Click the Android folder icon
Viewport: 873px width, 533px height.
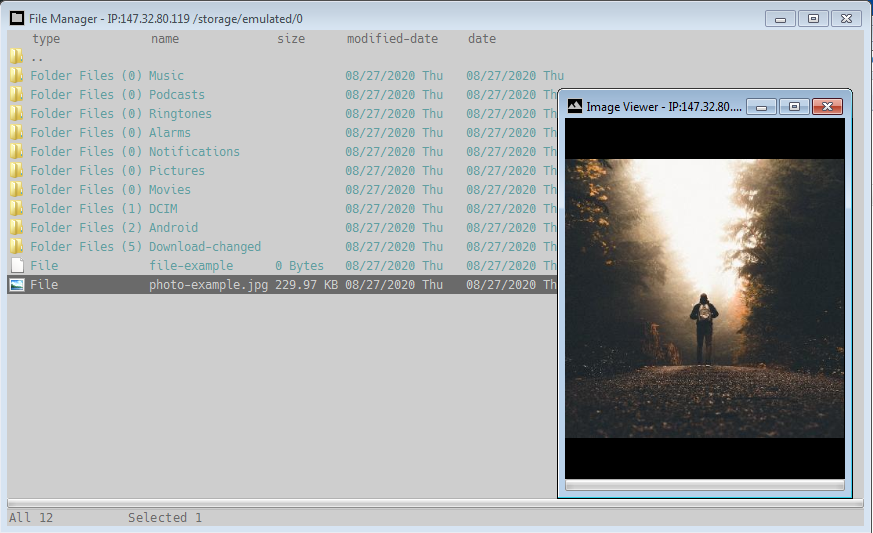point(16,227)
